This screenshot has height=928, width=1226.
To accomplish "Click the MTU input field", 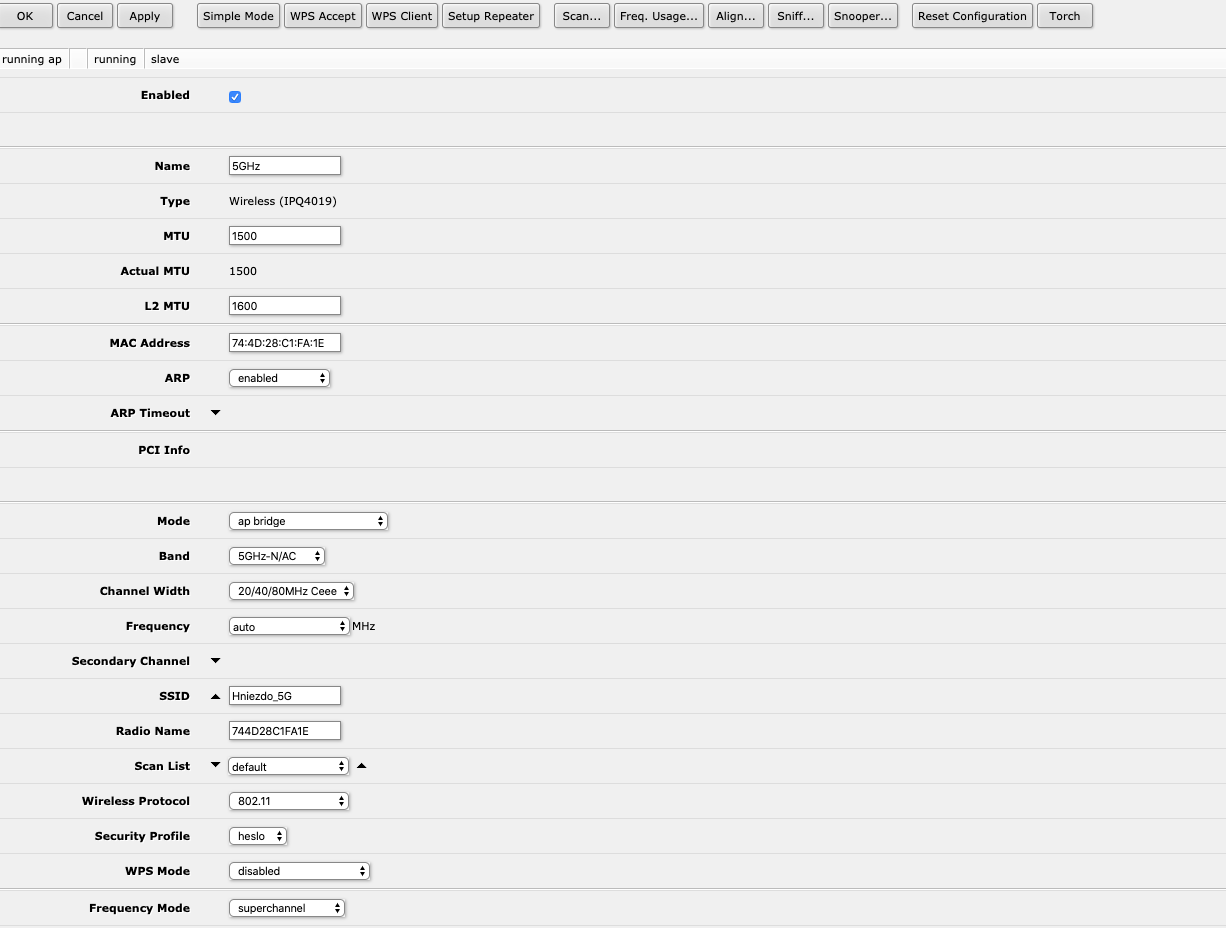I will (285, 236).
